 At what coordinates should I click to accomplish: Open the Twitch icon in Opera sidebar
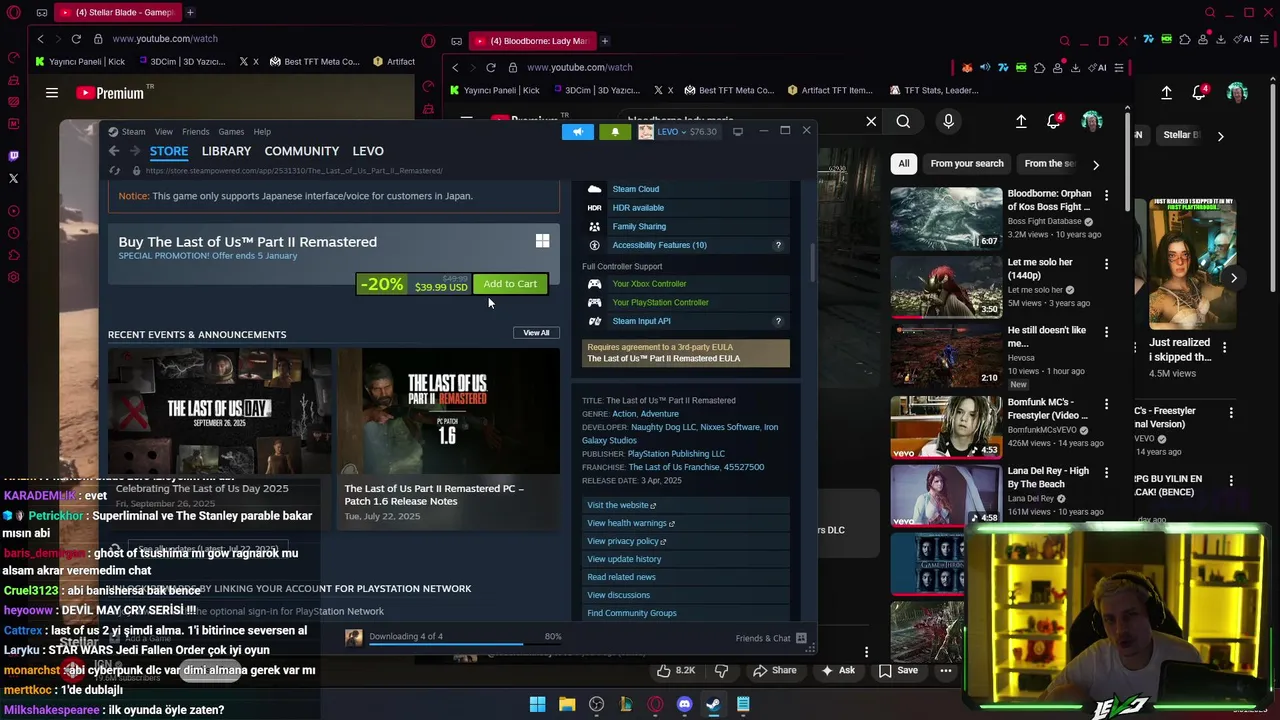(x=13, y=156)
